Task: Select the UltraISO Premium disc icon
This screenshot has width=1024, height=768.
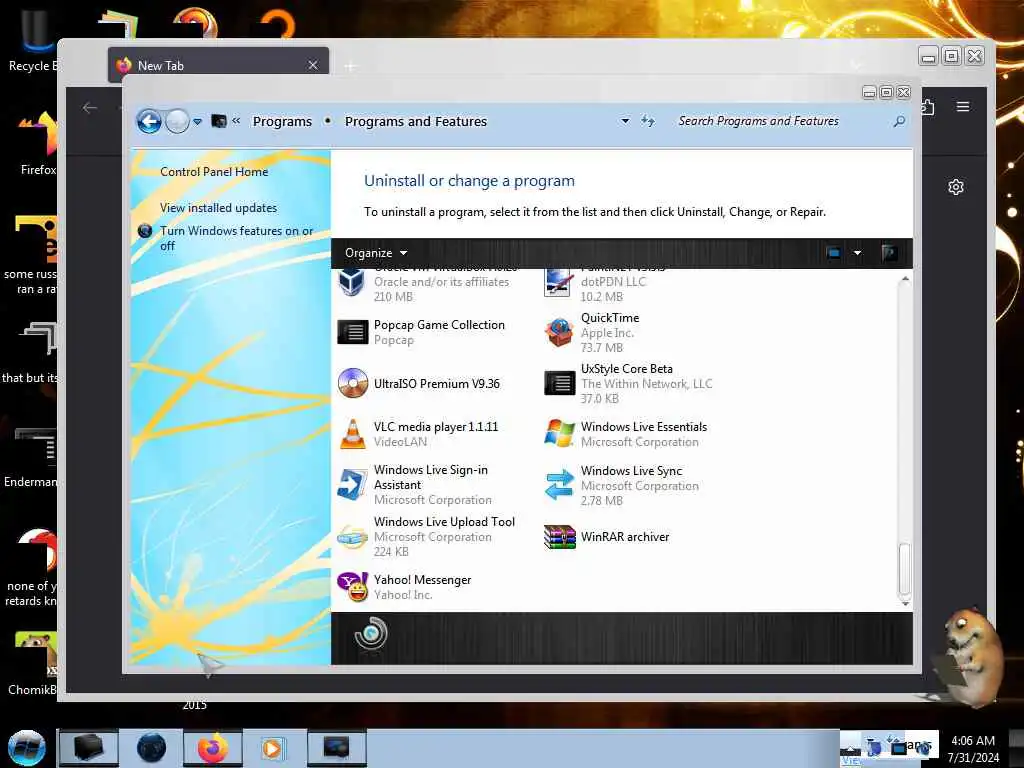Action: pyautogui.click(x=353, y=383)
